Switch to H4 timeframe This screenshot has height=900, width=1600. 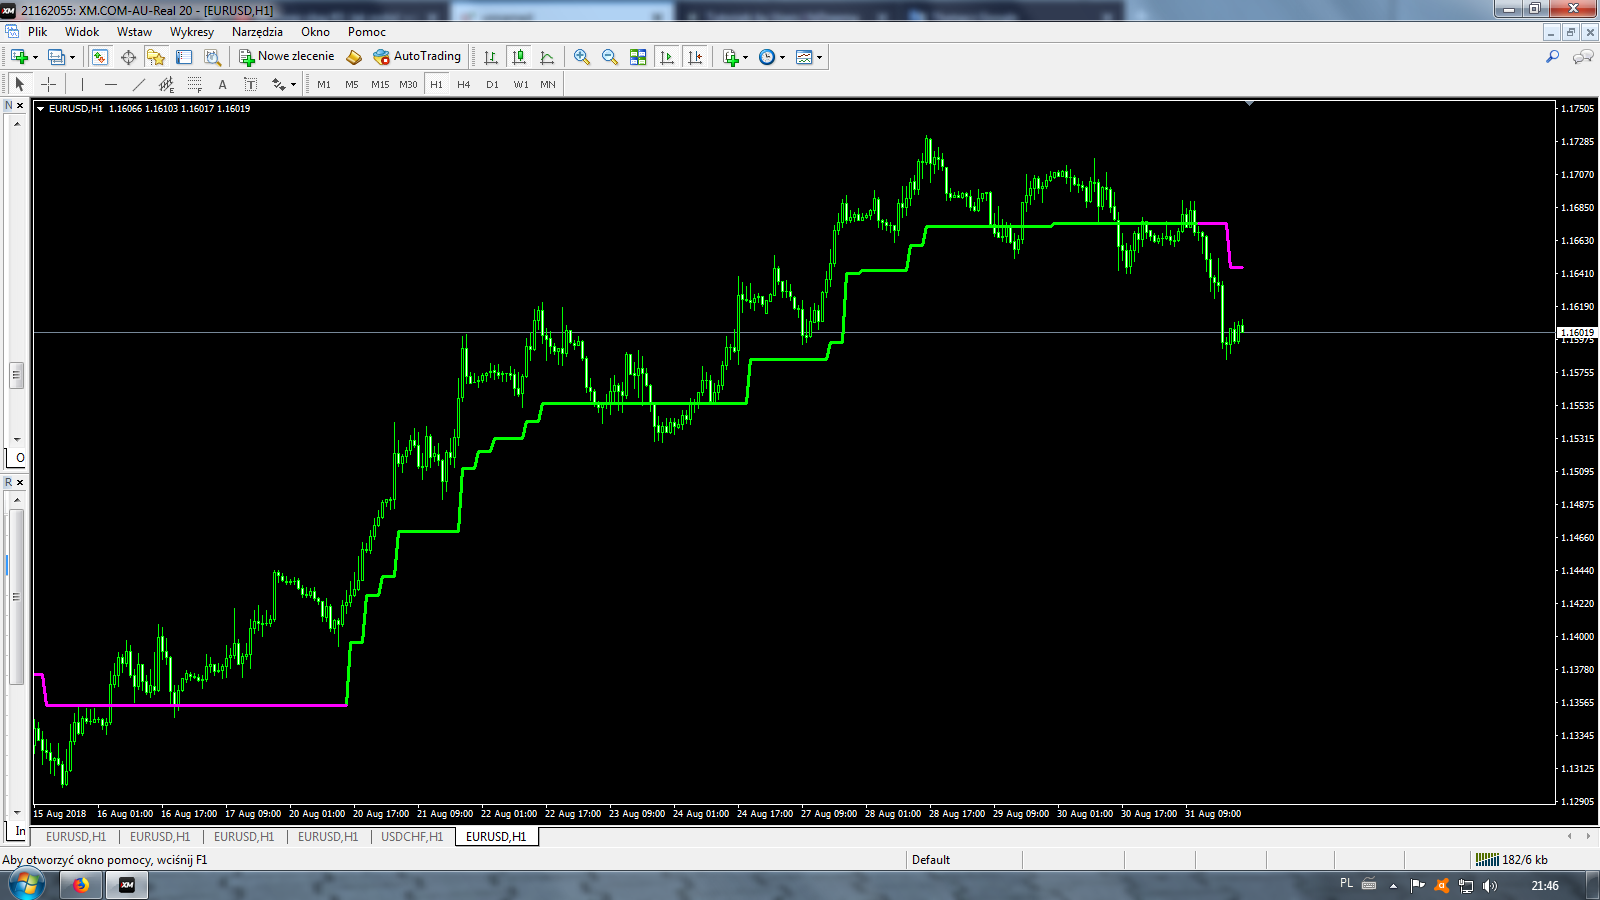point(464,85)
